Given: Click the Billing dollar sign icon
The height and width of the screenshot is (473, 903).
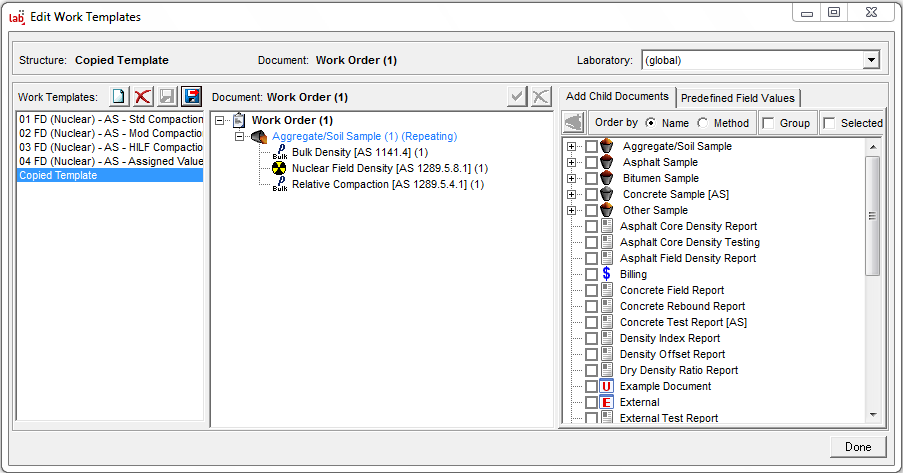Looking at the screenshot, I should point(606,274).
